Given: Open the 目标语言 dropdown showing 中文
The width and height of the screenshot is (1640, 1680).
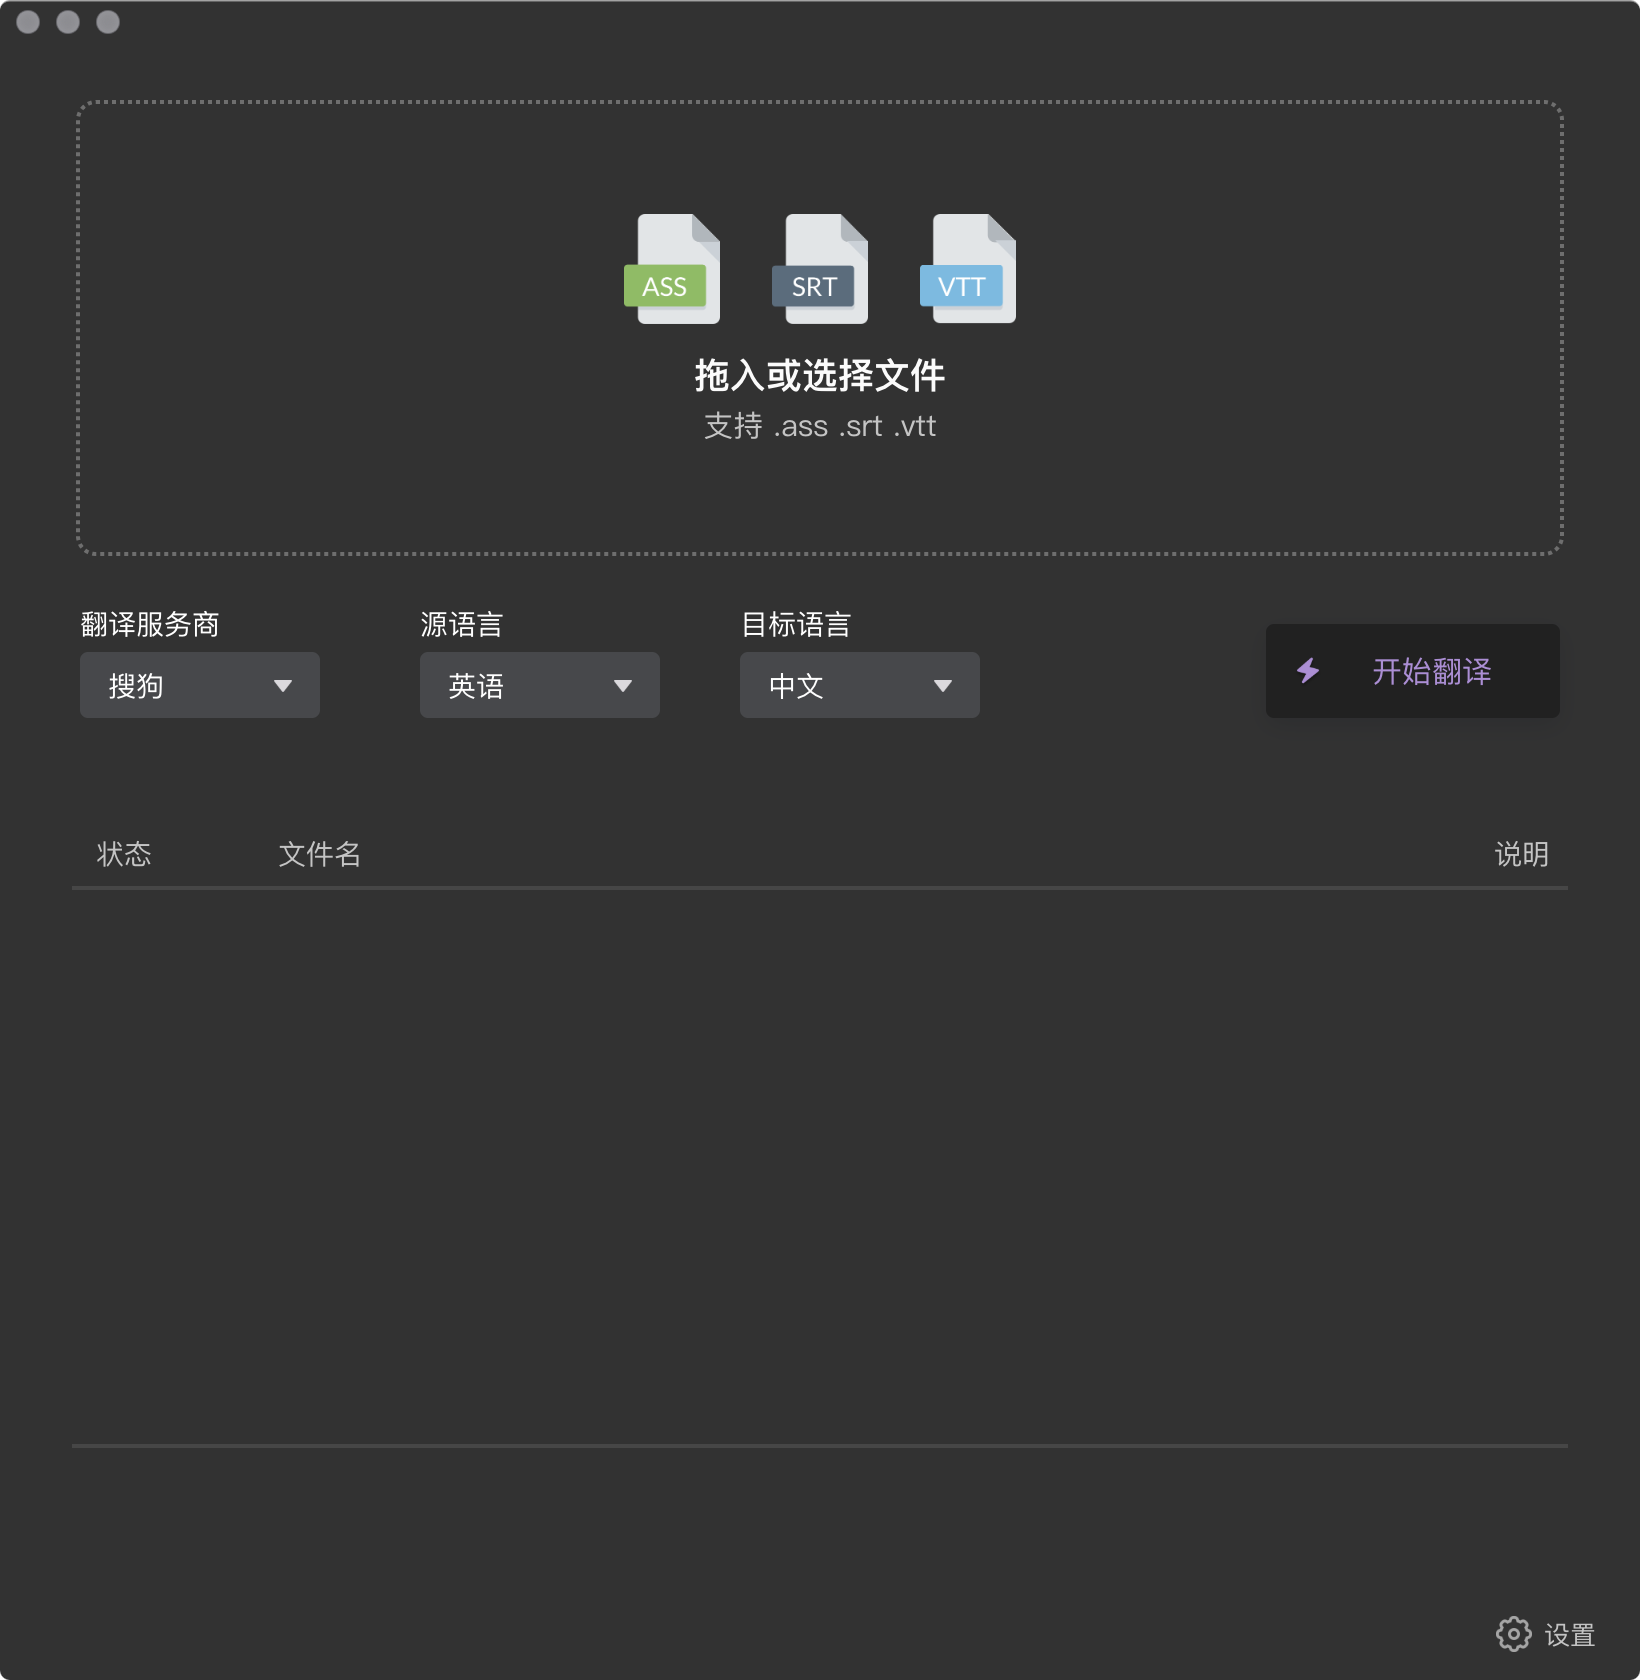Looking at the screenshot, I should [860, 685].
